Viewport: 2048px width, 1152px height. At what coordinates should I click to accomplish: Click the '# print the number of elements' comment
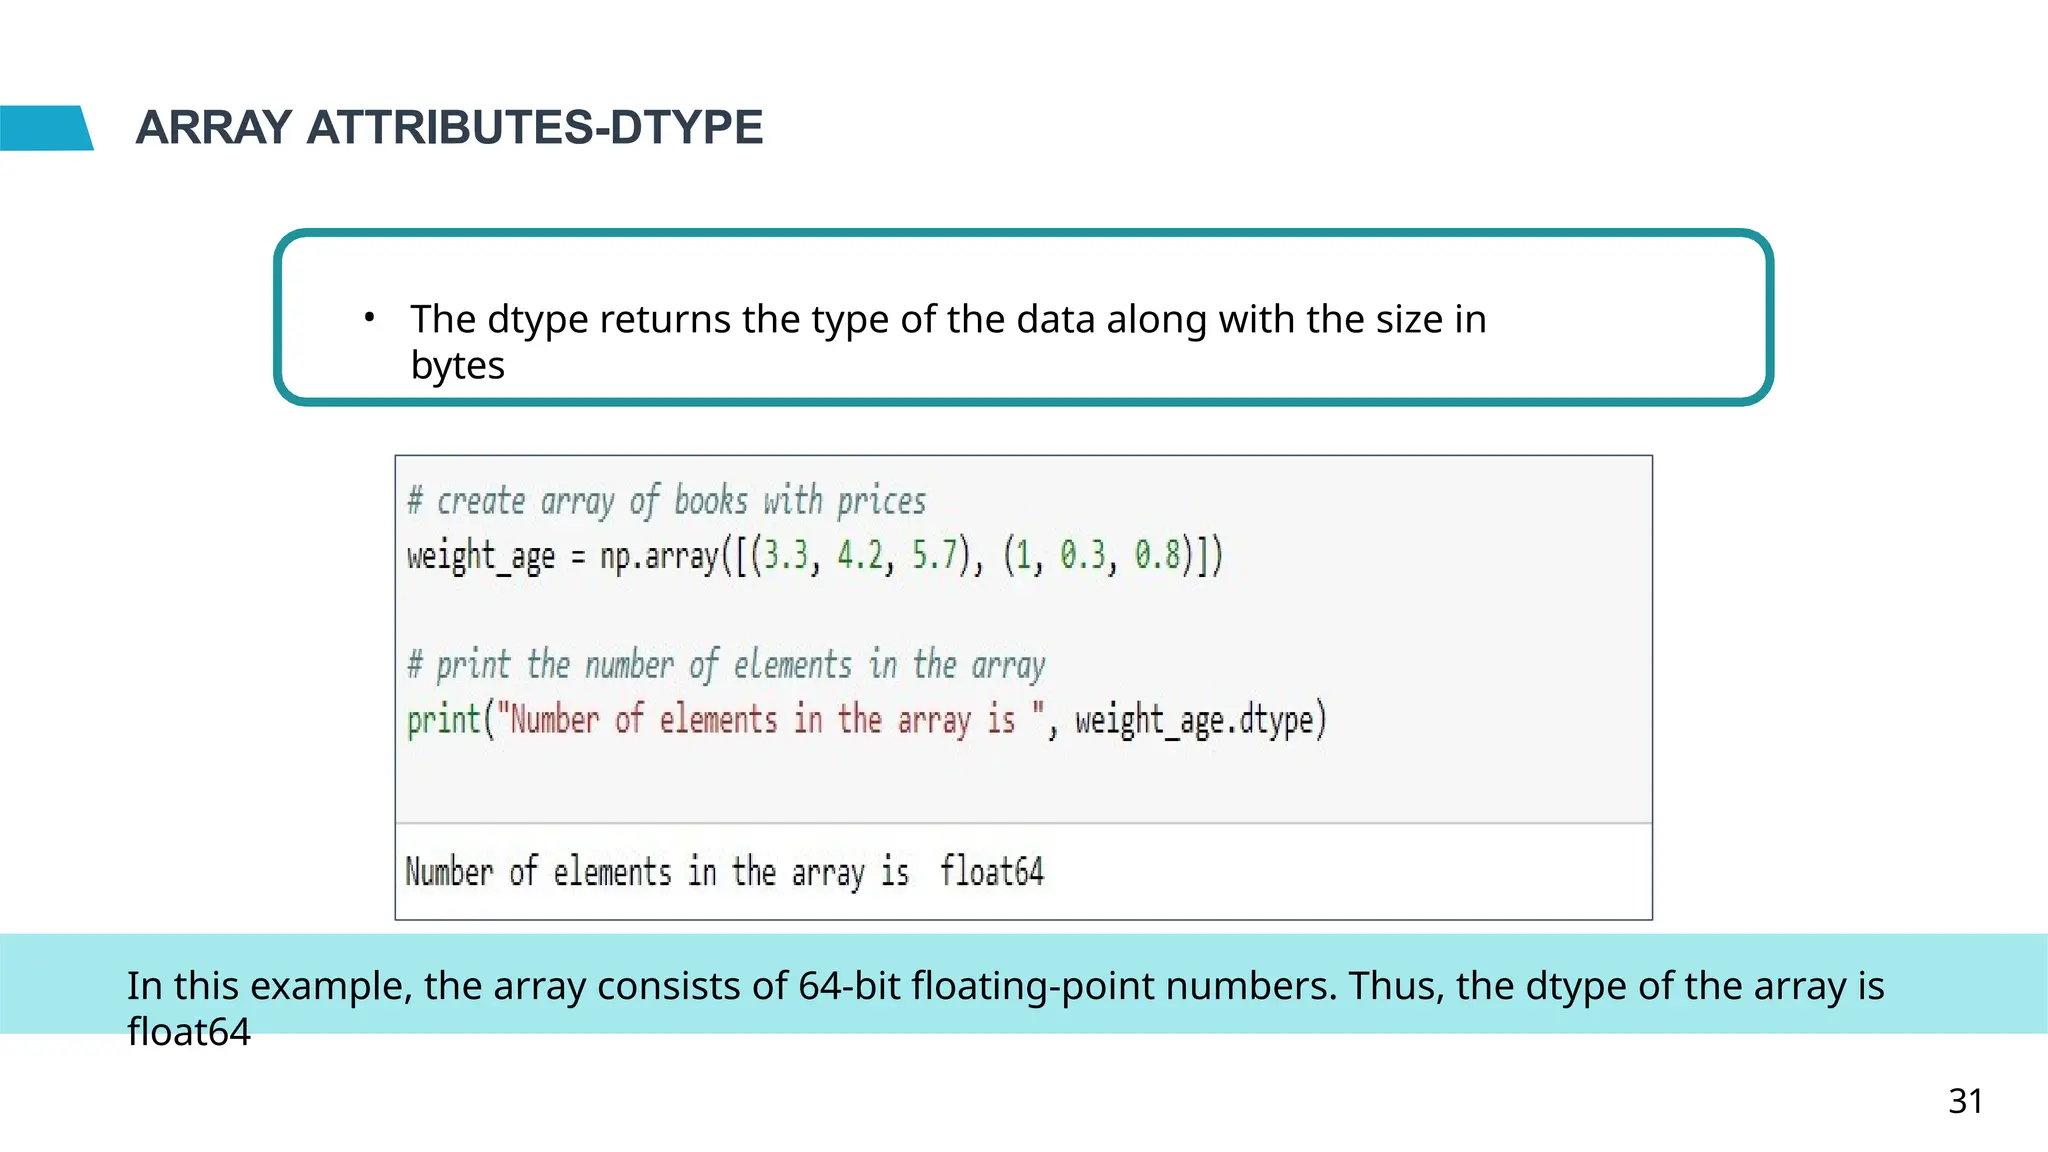(x=726, y=665)
